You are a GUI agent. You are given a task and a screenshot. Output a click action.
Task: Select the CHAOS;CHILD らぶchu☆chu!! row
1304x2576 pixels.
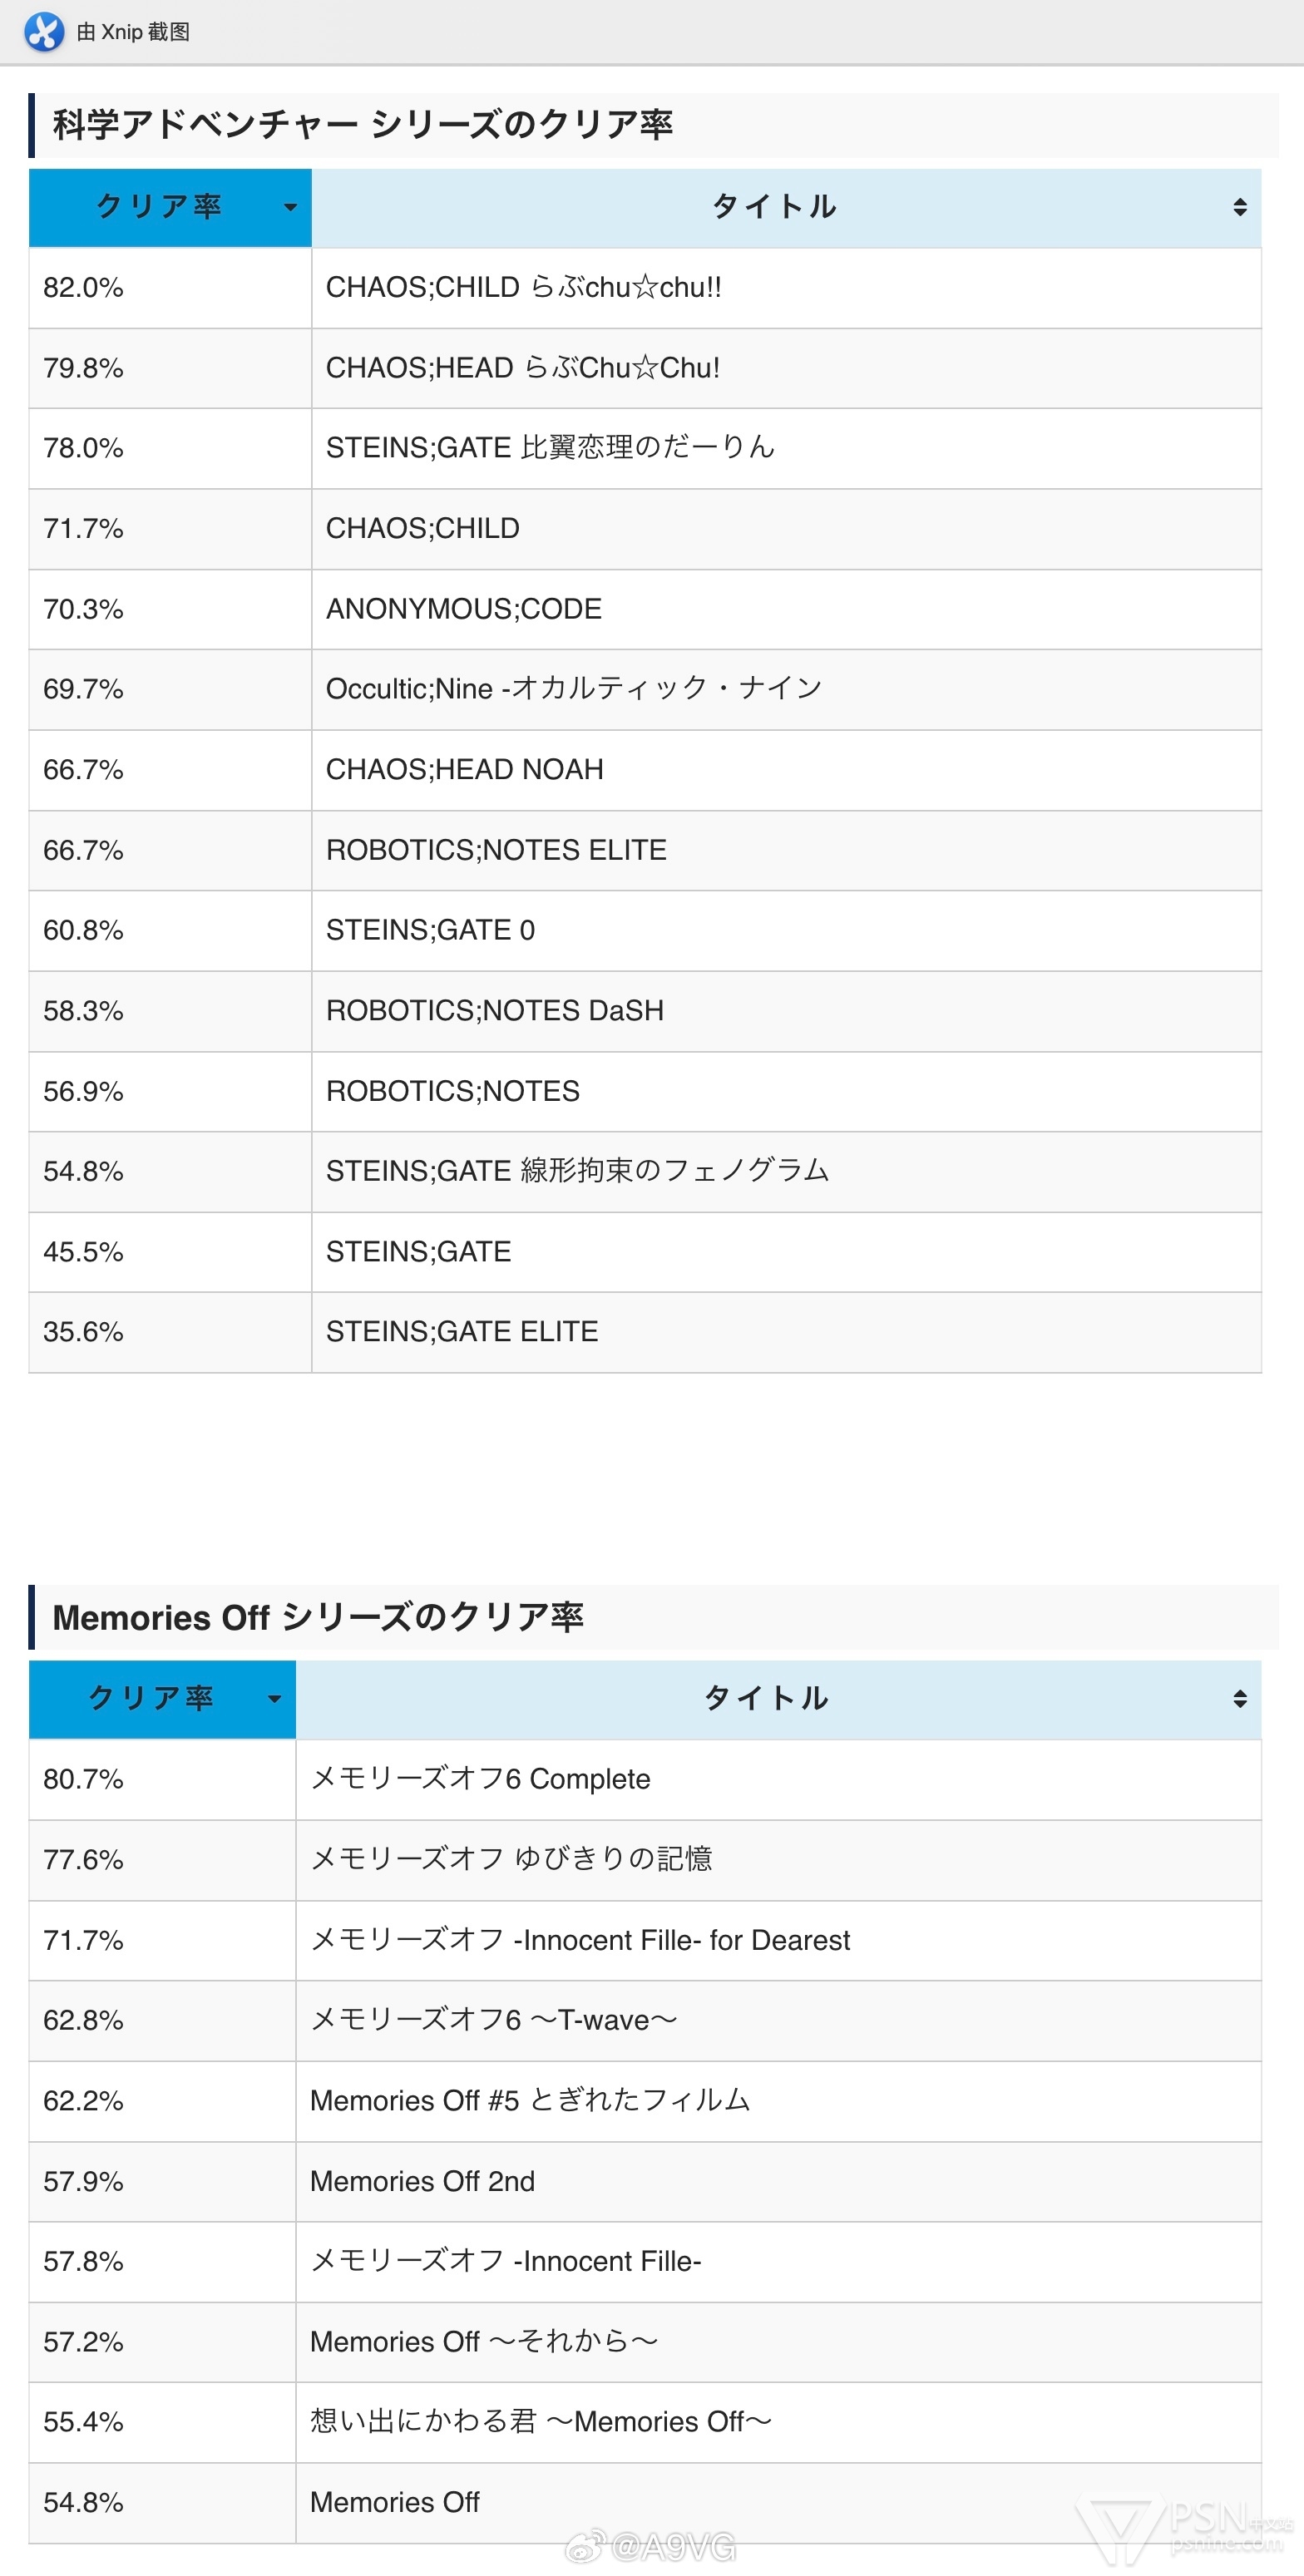click(645, 288)
